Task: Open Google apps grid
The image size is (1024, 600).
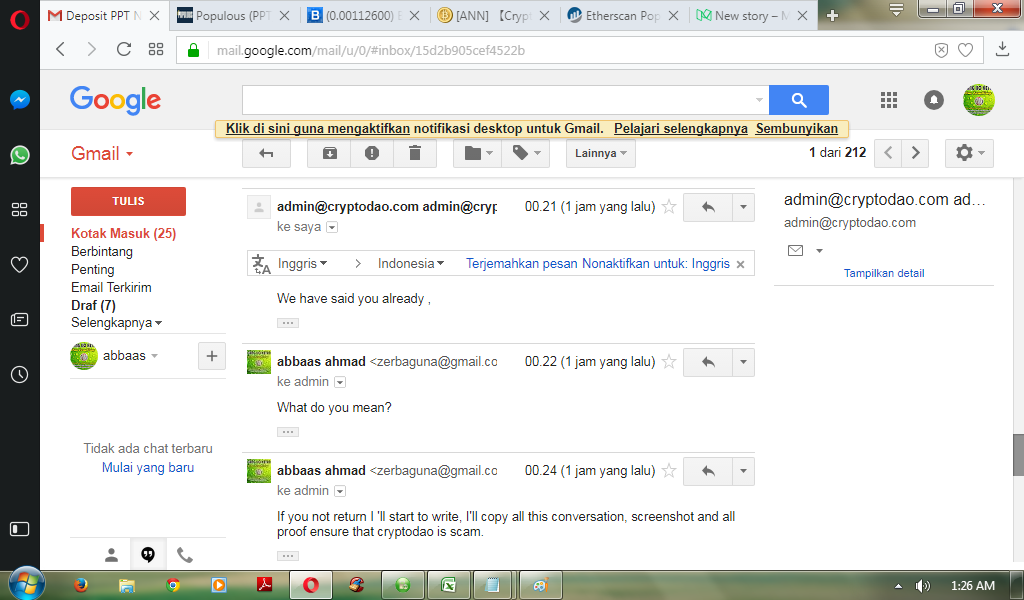Action: (x=889, y=100)
